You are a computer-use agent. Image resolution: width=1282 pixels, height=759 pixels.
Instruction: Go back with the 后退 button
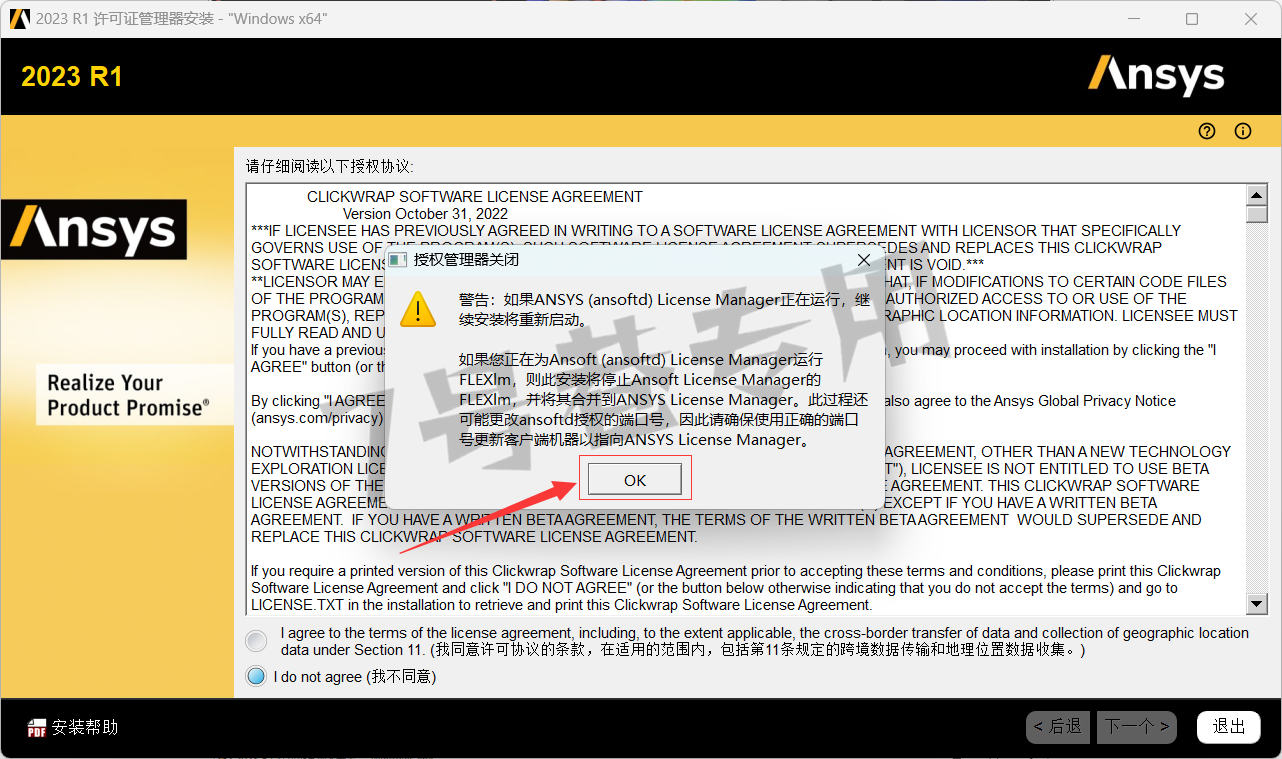[x=1058, y=727]
